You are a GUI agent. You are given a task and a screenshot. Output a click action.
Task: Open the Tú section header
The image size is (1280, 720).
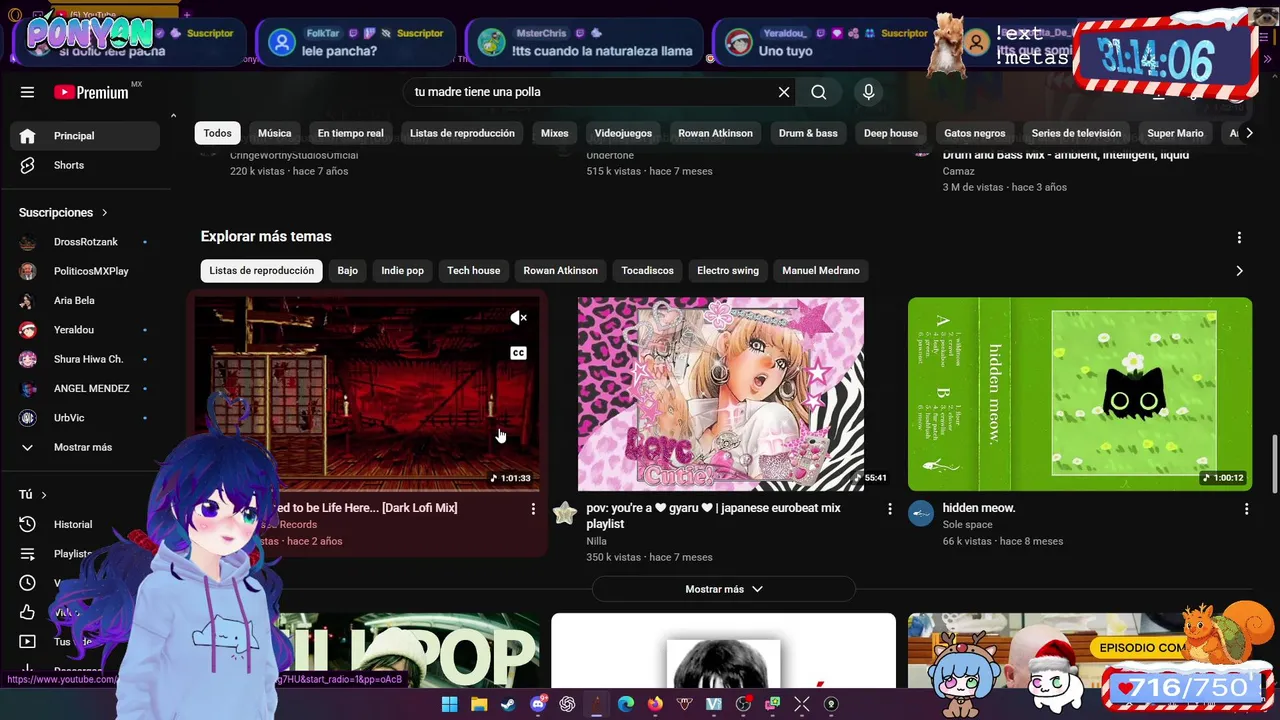pyautogui.click(x=33, y=494)
